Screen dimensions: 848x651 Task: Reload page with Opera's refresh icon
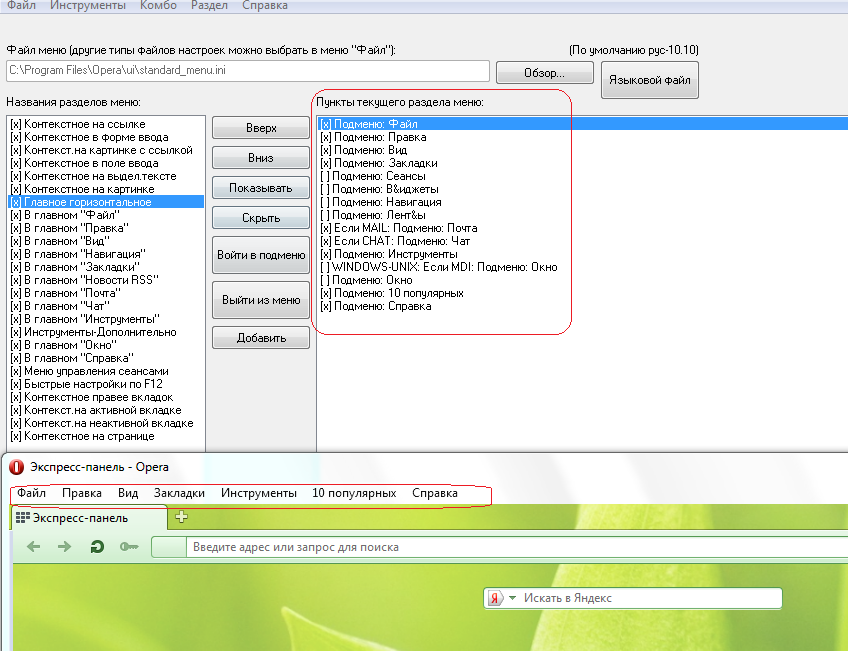click(97, 547)
